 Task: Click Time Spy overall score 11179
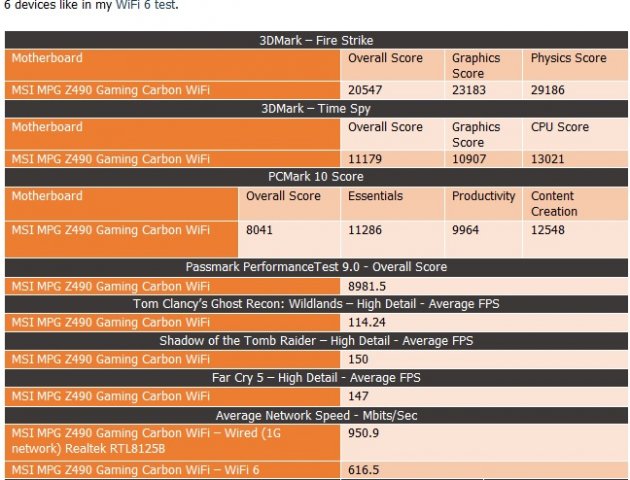tap(365, 159)
